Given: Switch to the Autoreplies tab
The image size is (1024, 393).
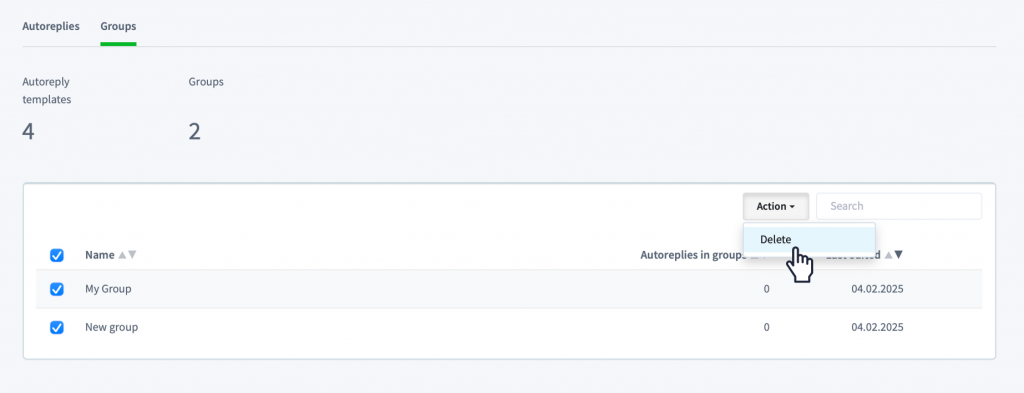Looking at the screenshot, I should tap(51, 27).
